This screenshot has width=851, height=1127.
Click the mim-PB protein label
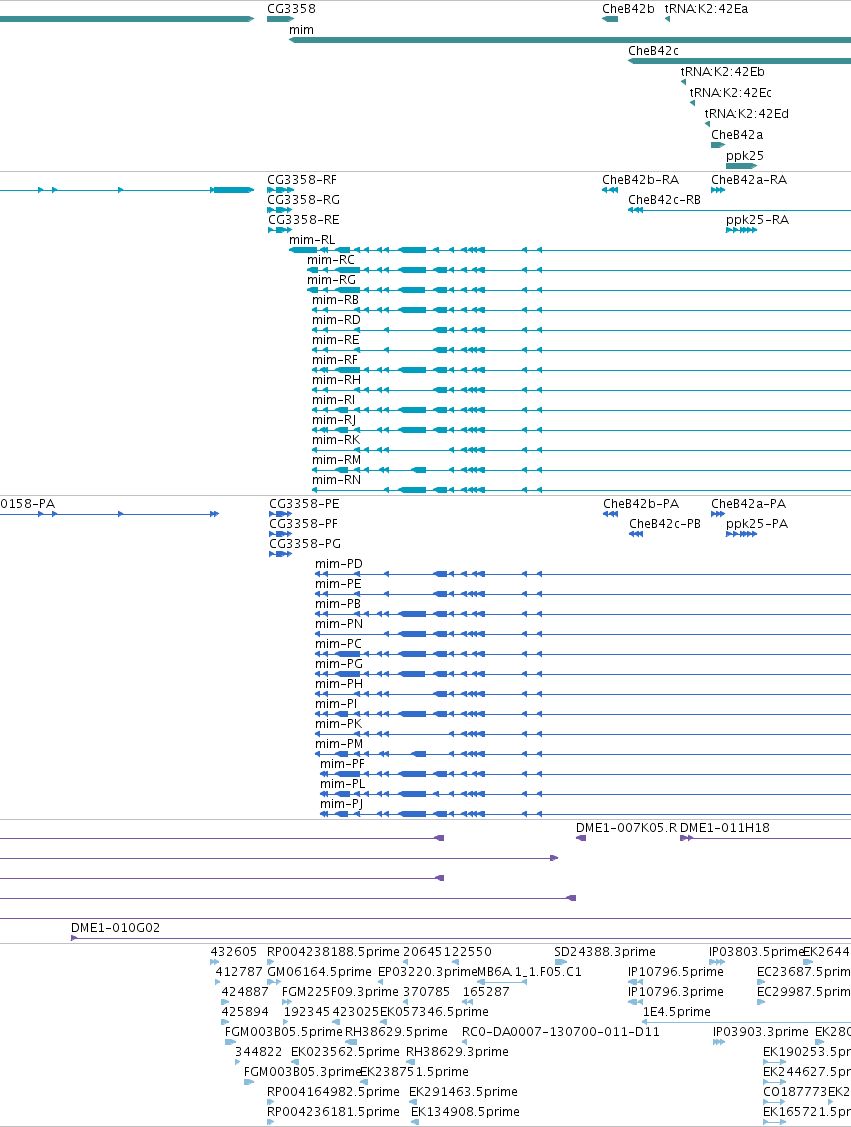338,604
